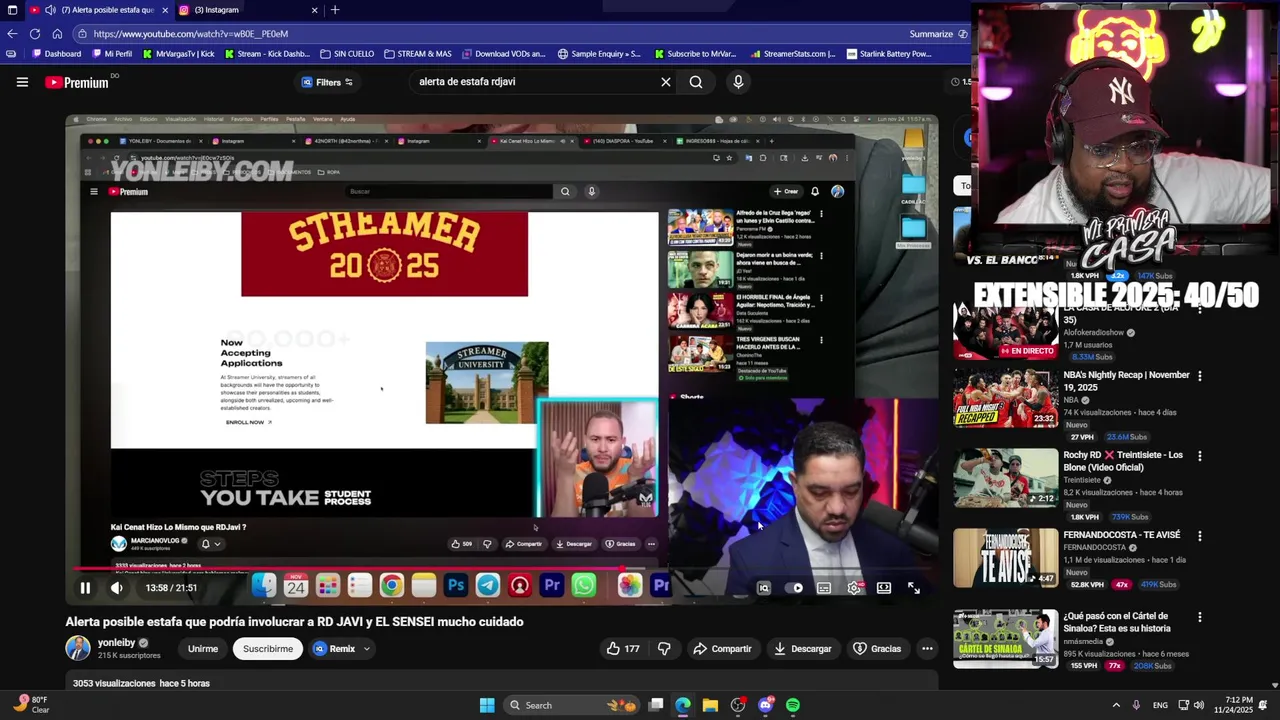
Task: Open a new browser tab
Action: pyautogui.click(x=335, y=10)
